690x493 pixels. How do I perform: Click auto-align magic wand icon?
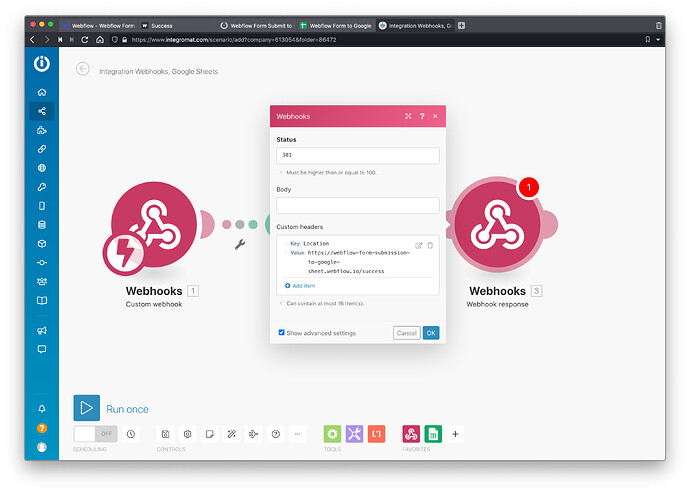231,434
